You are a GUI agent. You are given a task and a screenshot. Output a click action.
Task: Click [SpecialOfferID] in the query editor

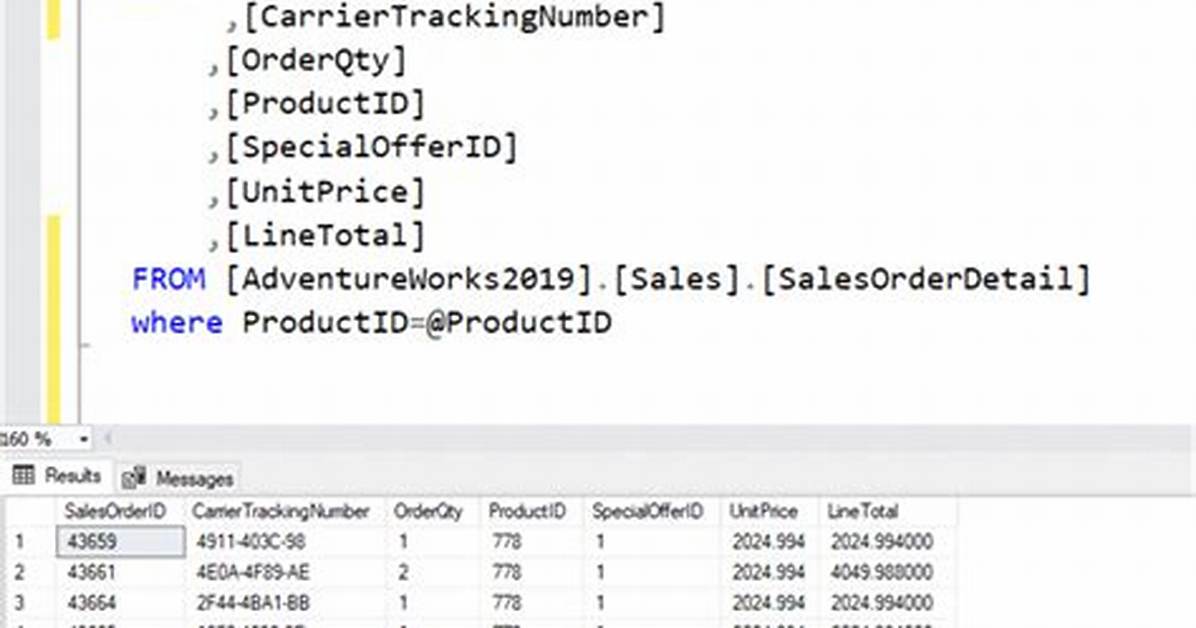pyautogui.click(x=371, y=147)
